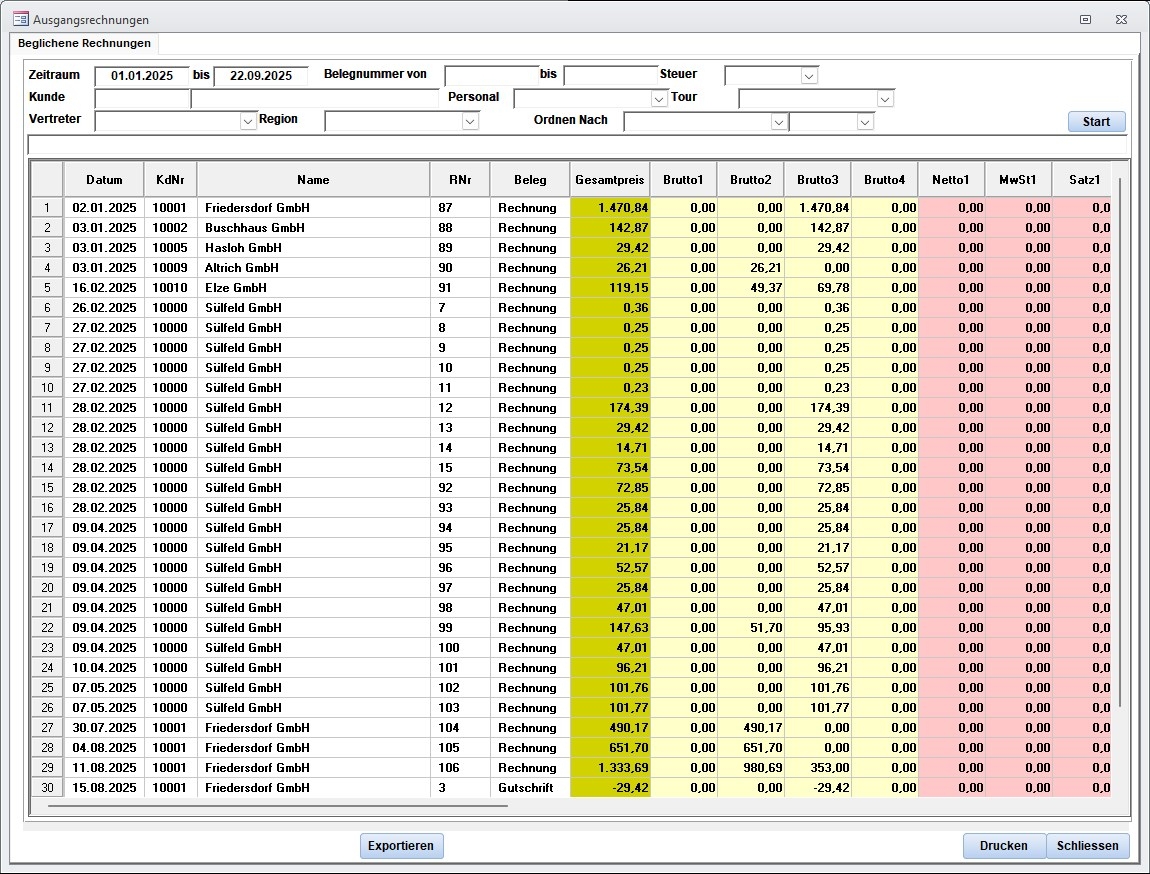Select row 5 header for Elze GmbH
1150x874 pixels.
click(x=47, y=288)
